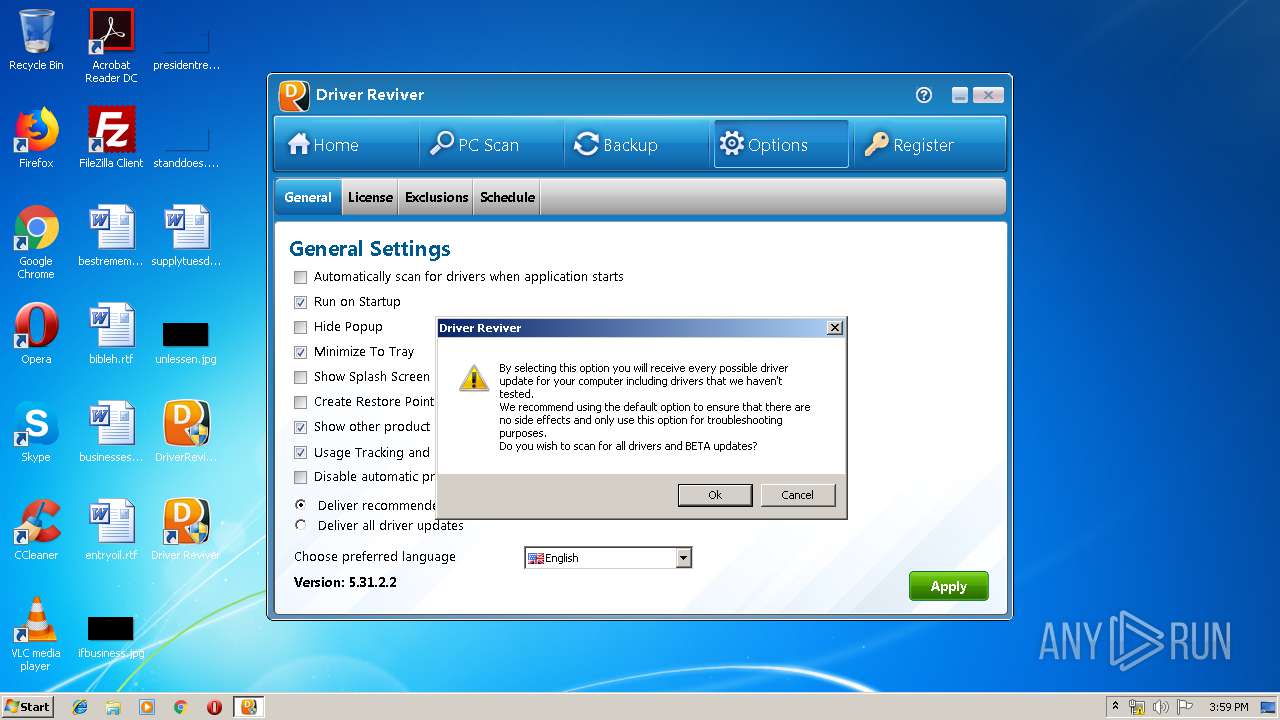
Task: Open entryoil.rtf document icon
Action: pyautogui.click(x=111, y=530)
